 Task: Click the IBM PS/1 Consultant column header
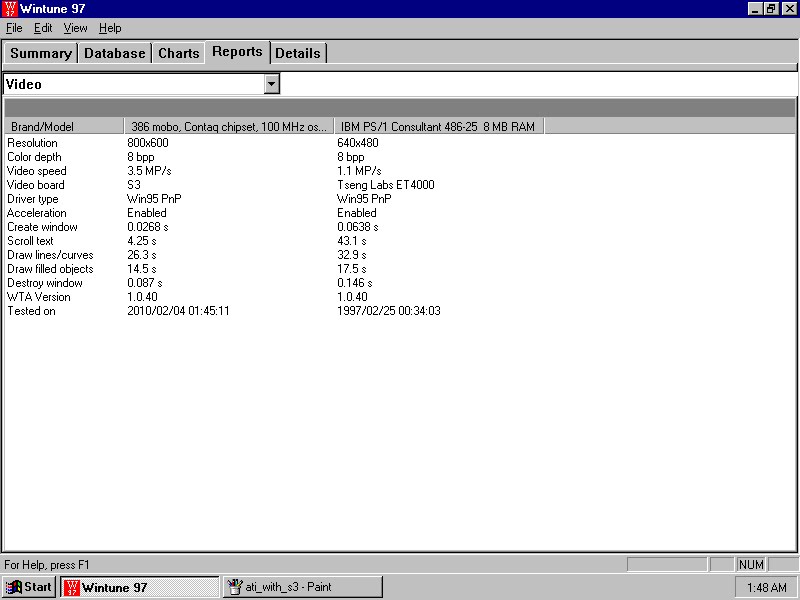click(438, 127)
